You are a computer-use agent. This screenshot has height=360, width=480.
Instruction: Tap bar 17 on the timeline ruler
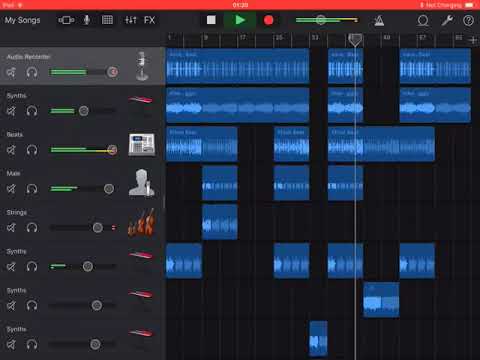(x=243, y=37)
